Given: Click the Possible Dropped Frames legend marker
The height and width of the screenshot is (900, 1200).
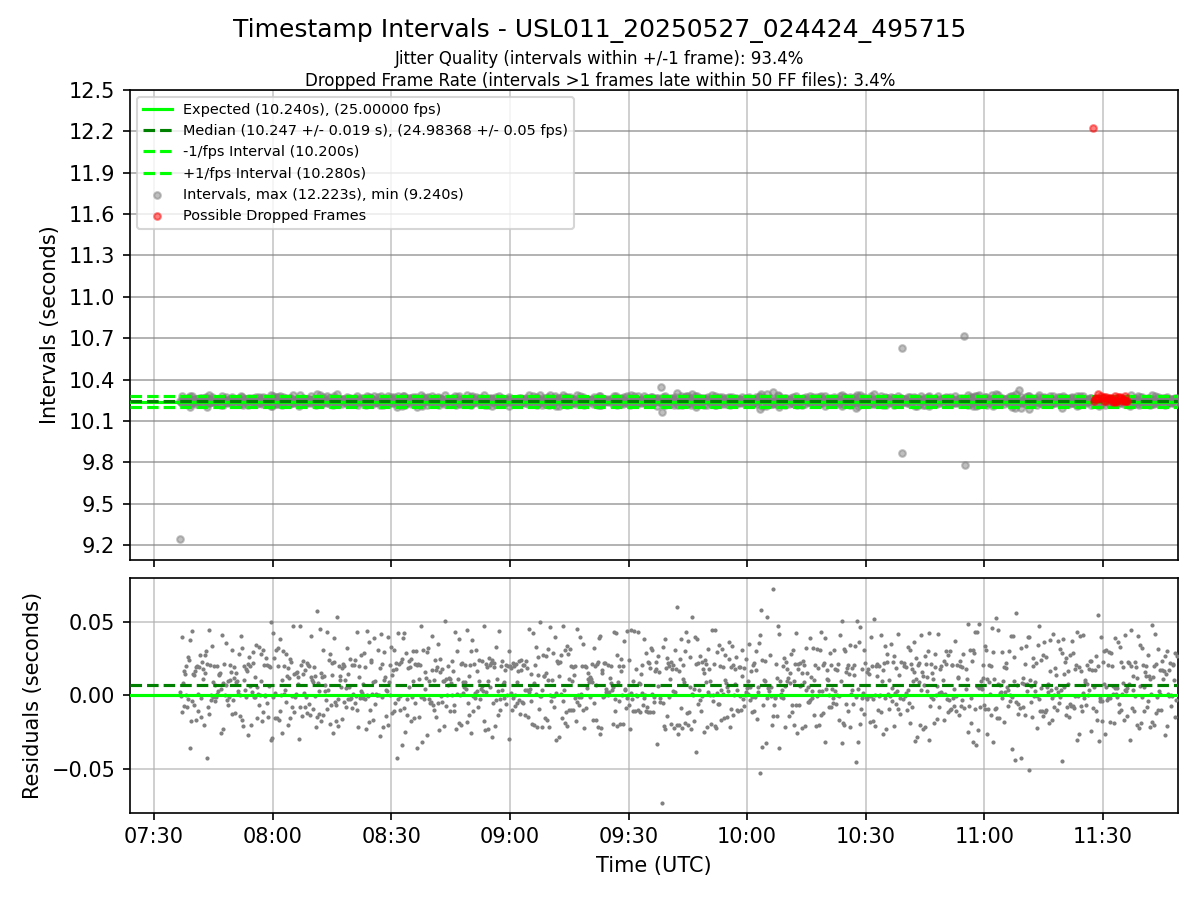Looking at the screenshot, I should coord(158,215).
